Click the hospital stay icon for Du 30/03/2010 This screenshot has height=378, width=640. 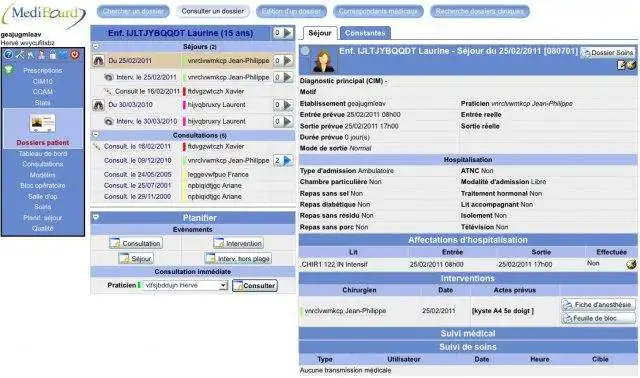[x=98, y=105]
